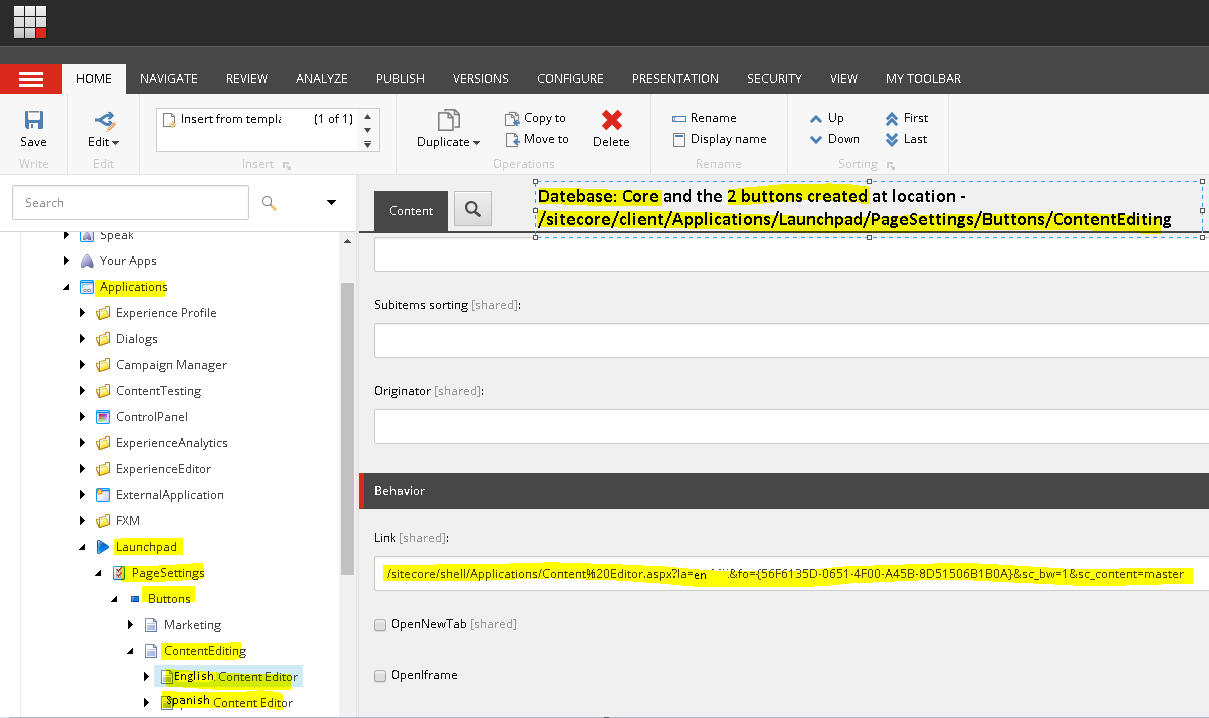Move item Up in sorting
Image resolution: width=1209 pixels, height=718 pixels.
click(827, 118)
